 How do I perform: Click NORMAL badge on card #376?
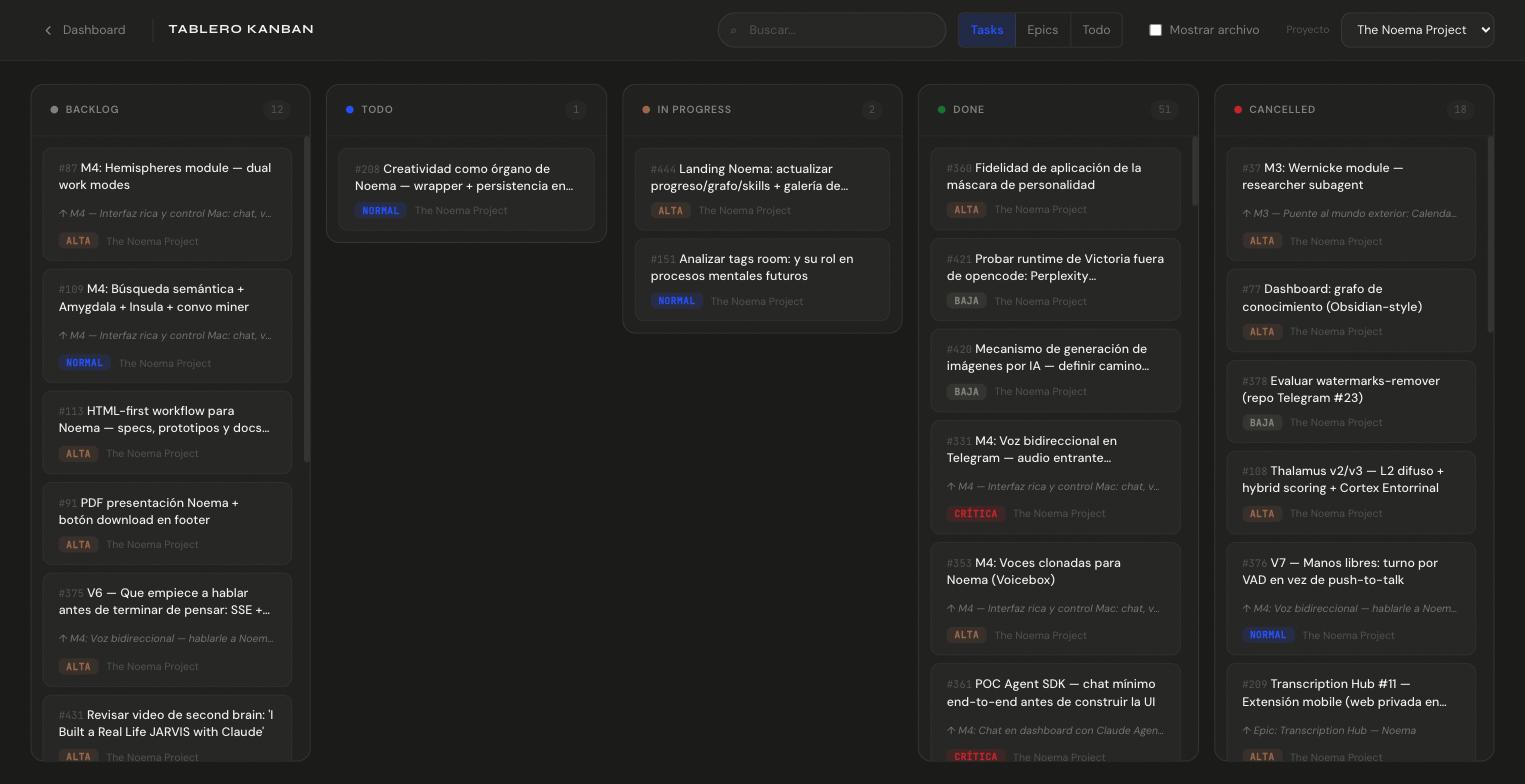[1268, 635]
